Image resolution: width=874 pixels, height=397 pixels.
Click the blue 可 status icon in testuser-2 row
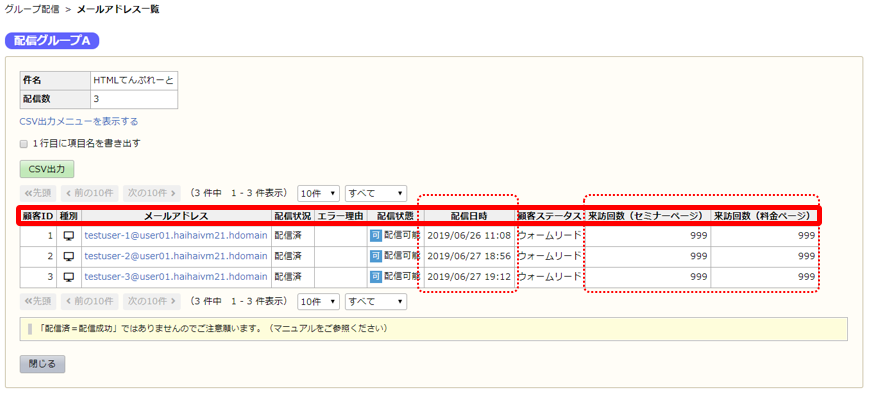click(x=376, y=256)
